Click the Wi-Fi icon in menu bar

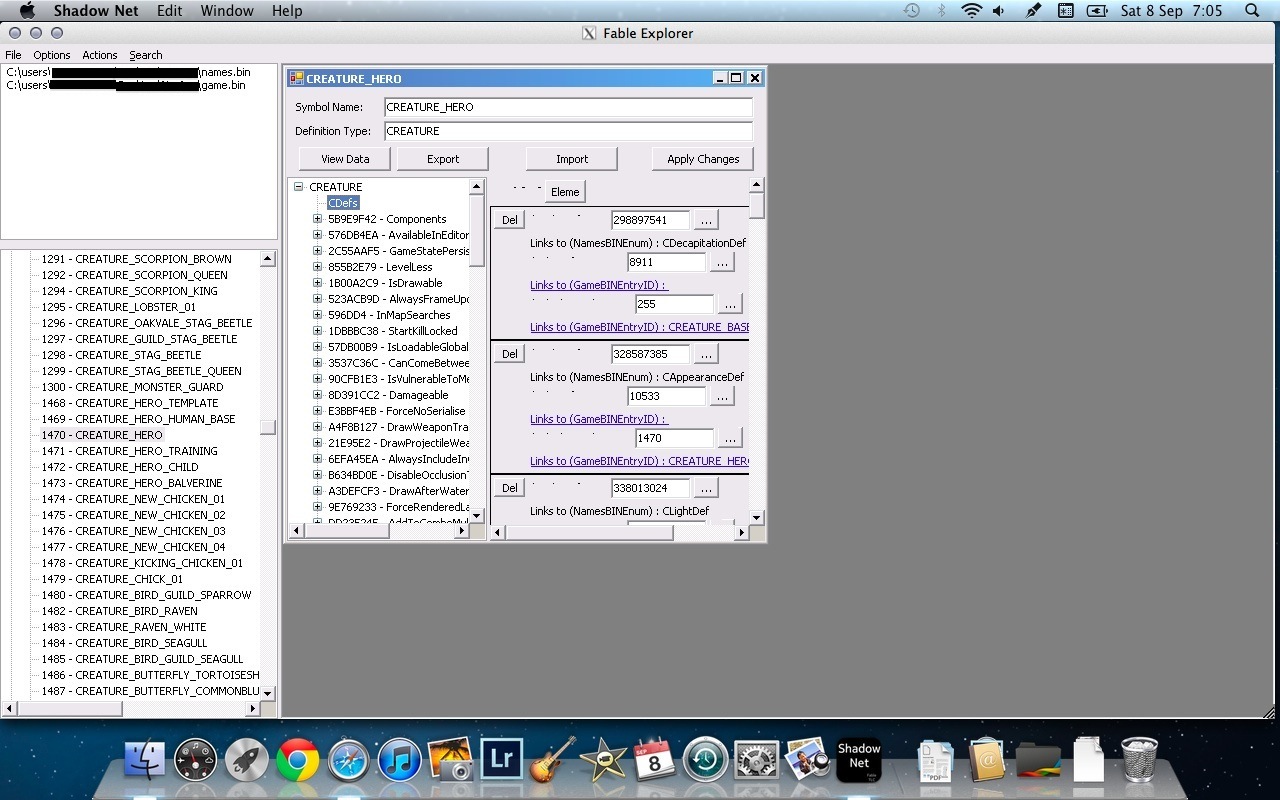[971, 11]
